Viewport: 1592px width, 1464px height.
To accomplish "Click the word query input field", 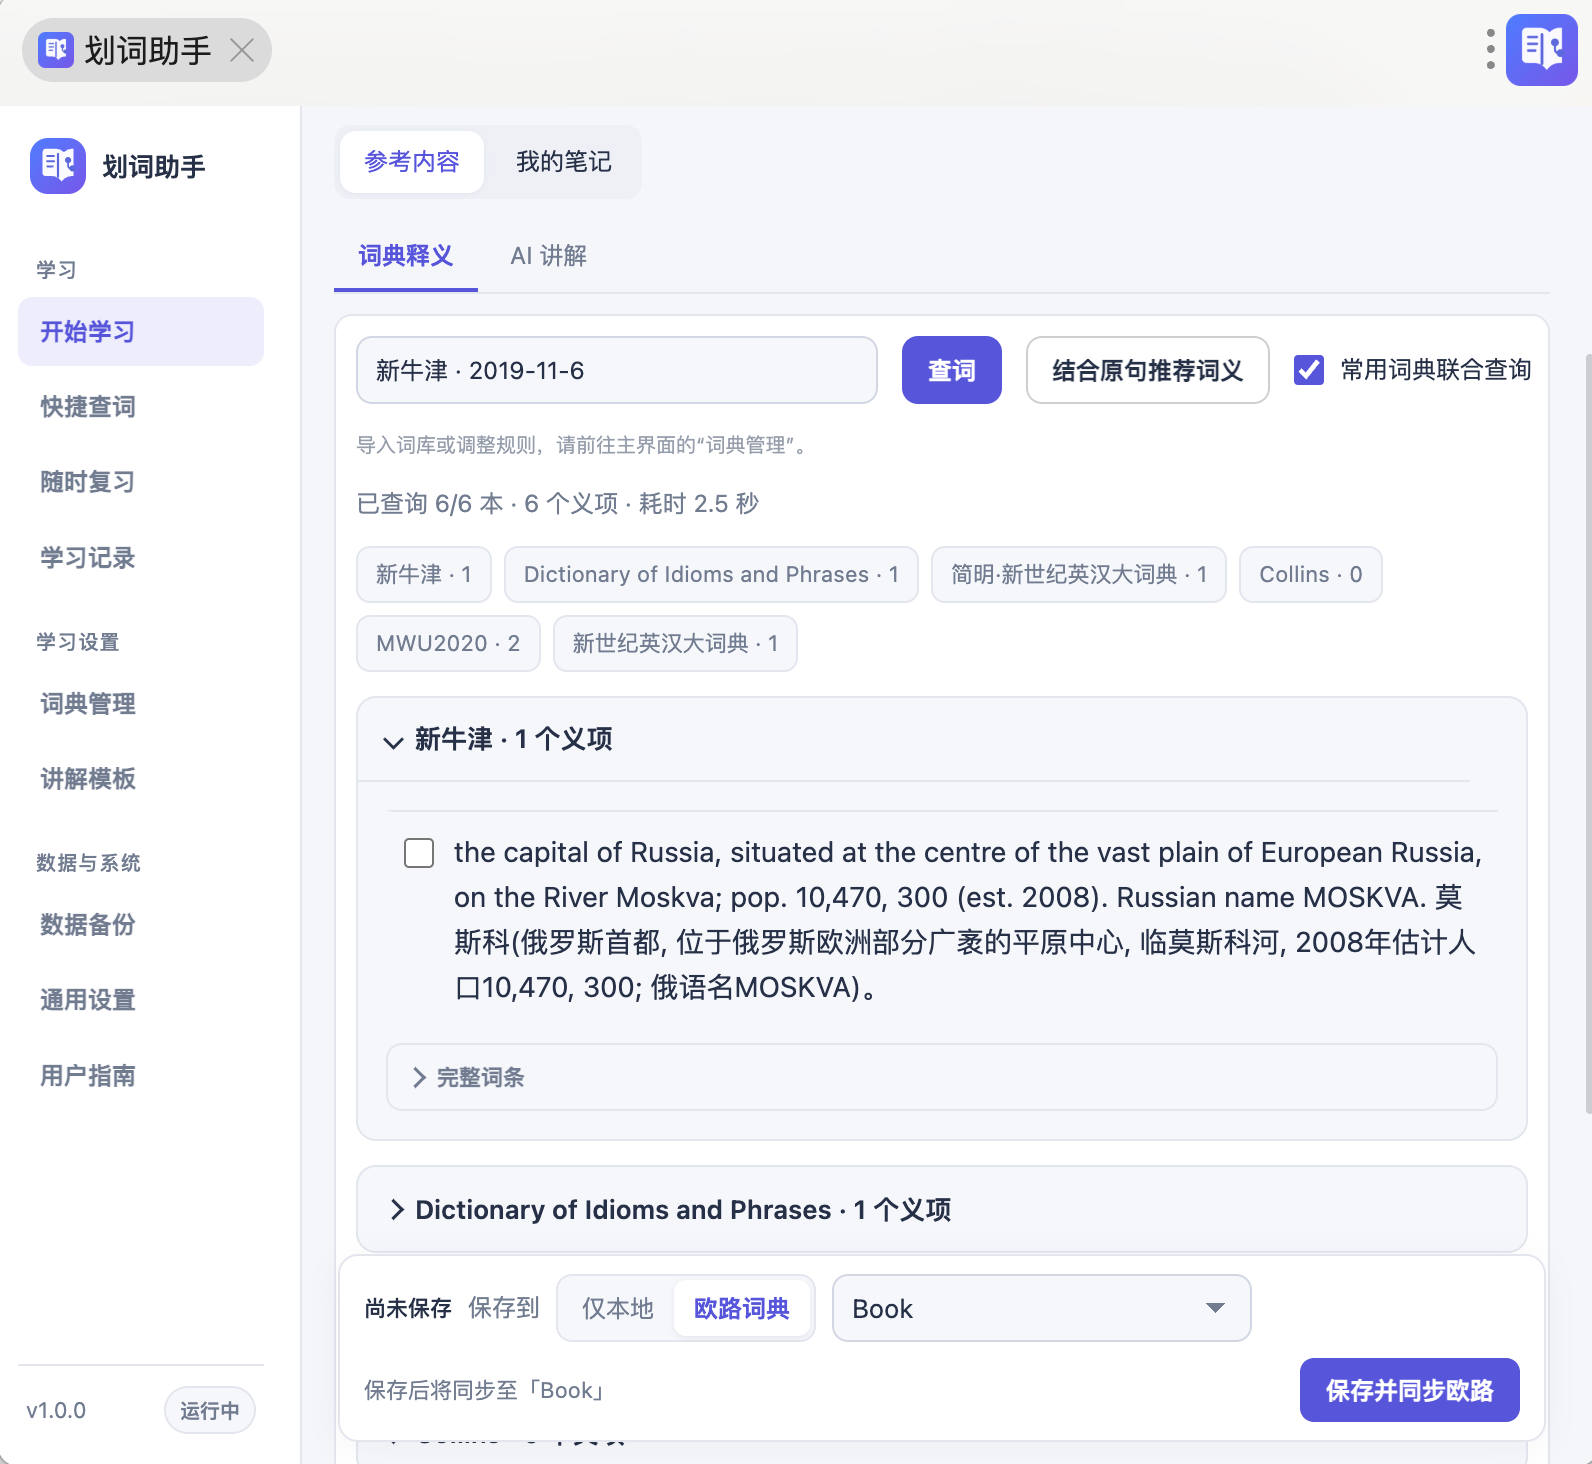I will [617, 370].
